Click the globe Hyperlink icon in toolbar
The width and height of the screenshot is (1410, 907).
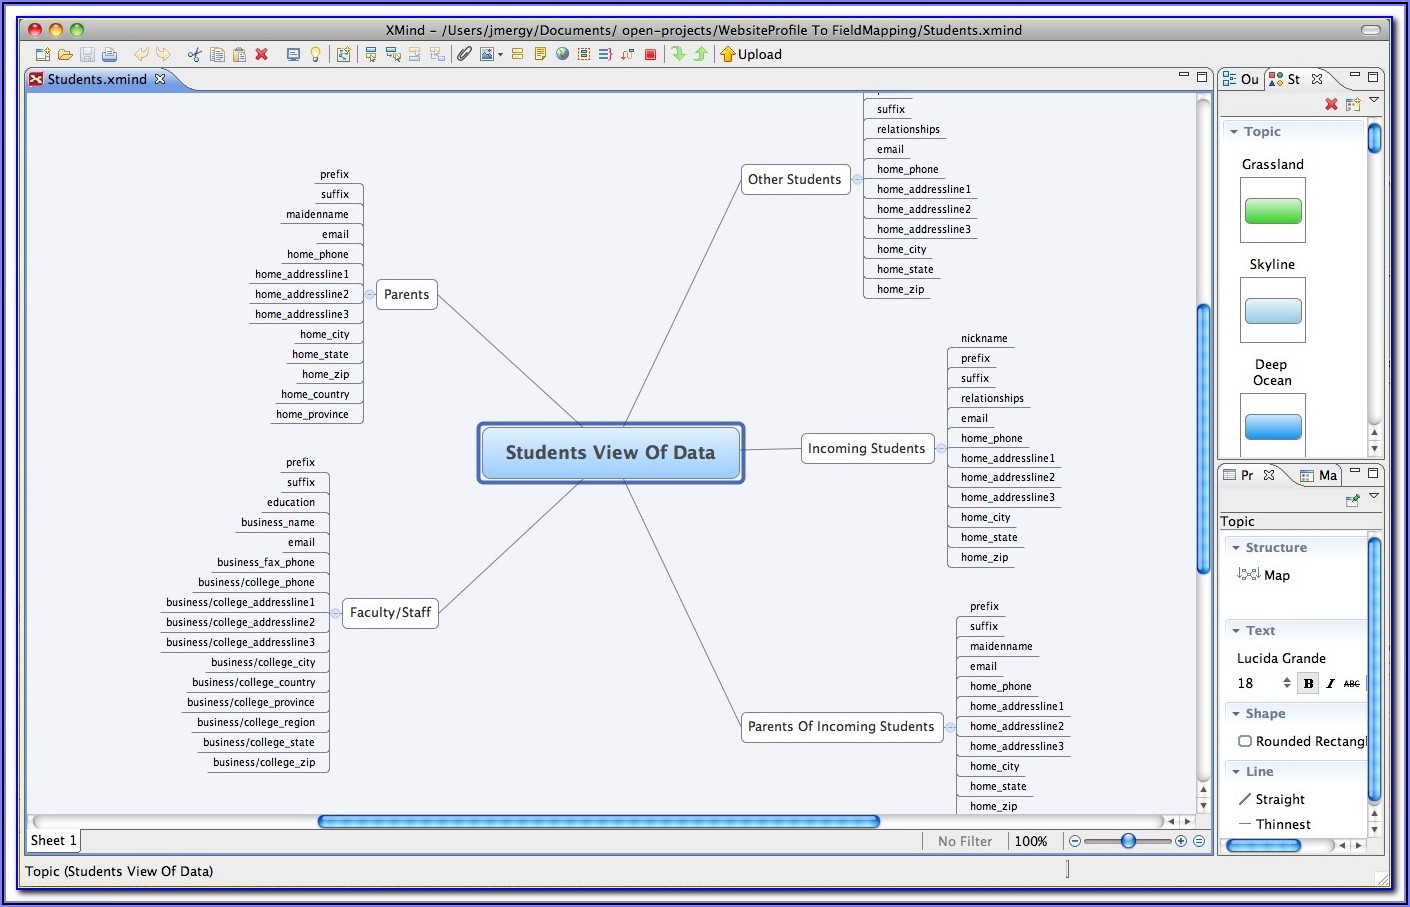(562, 55)
